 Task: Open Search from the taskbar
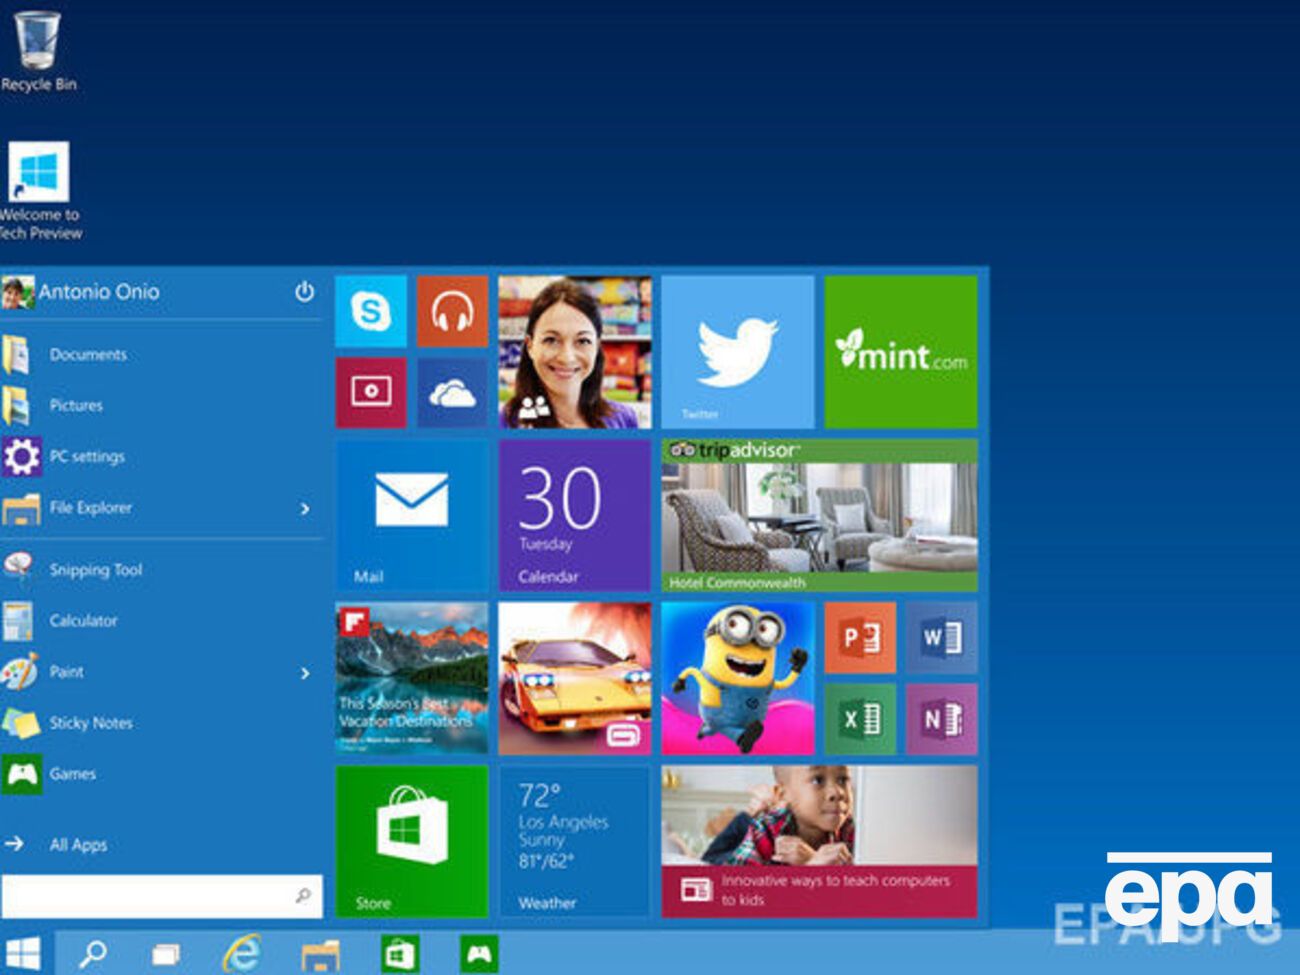[x=93, y=953]
